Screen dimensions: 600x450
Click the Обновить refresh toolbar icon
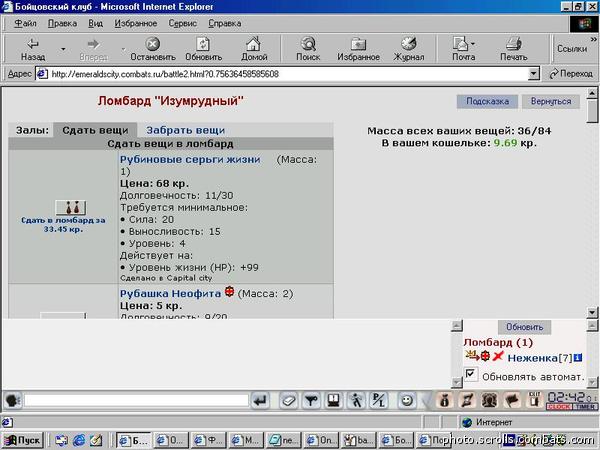[203, 44]
